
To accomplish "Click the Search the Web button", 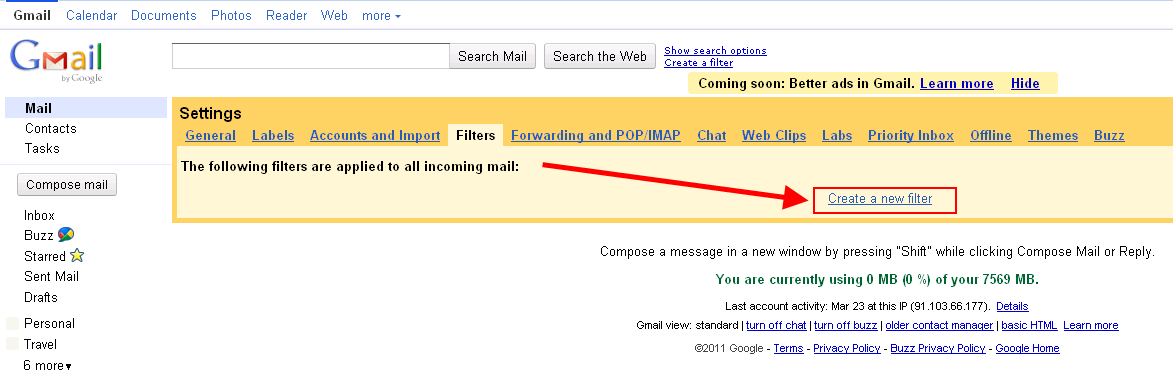I will pos(600,56).
